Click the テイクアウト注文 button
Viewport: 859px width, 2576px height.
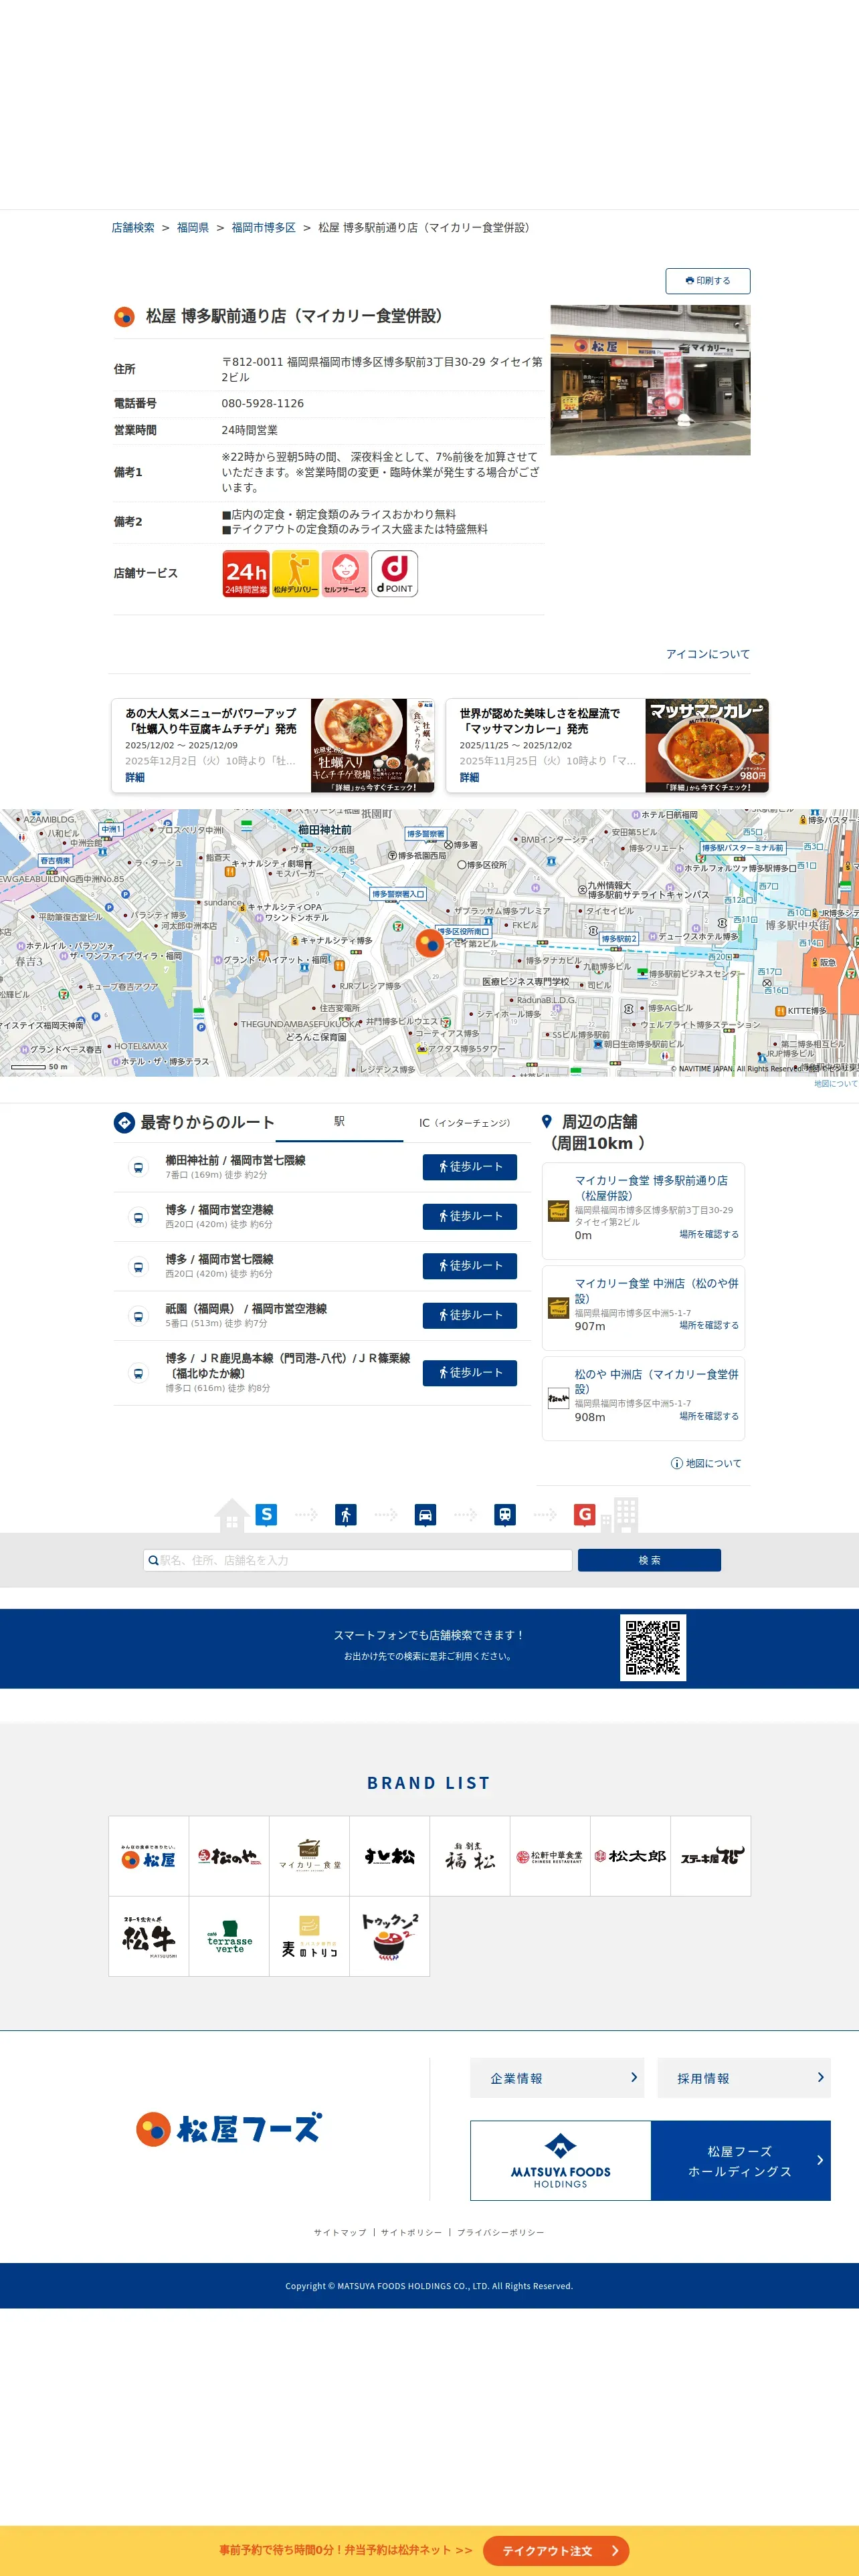[556, 2551]
